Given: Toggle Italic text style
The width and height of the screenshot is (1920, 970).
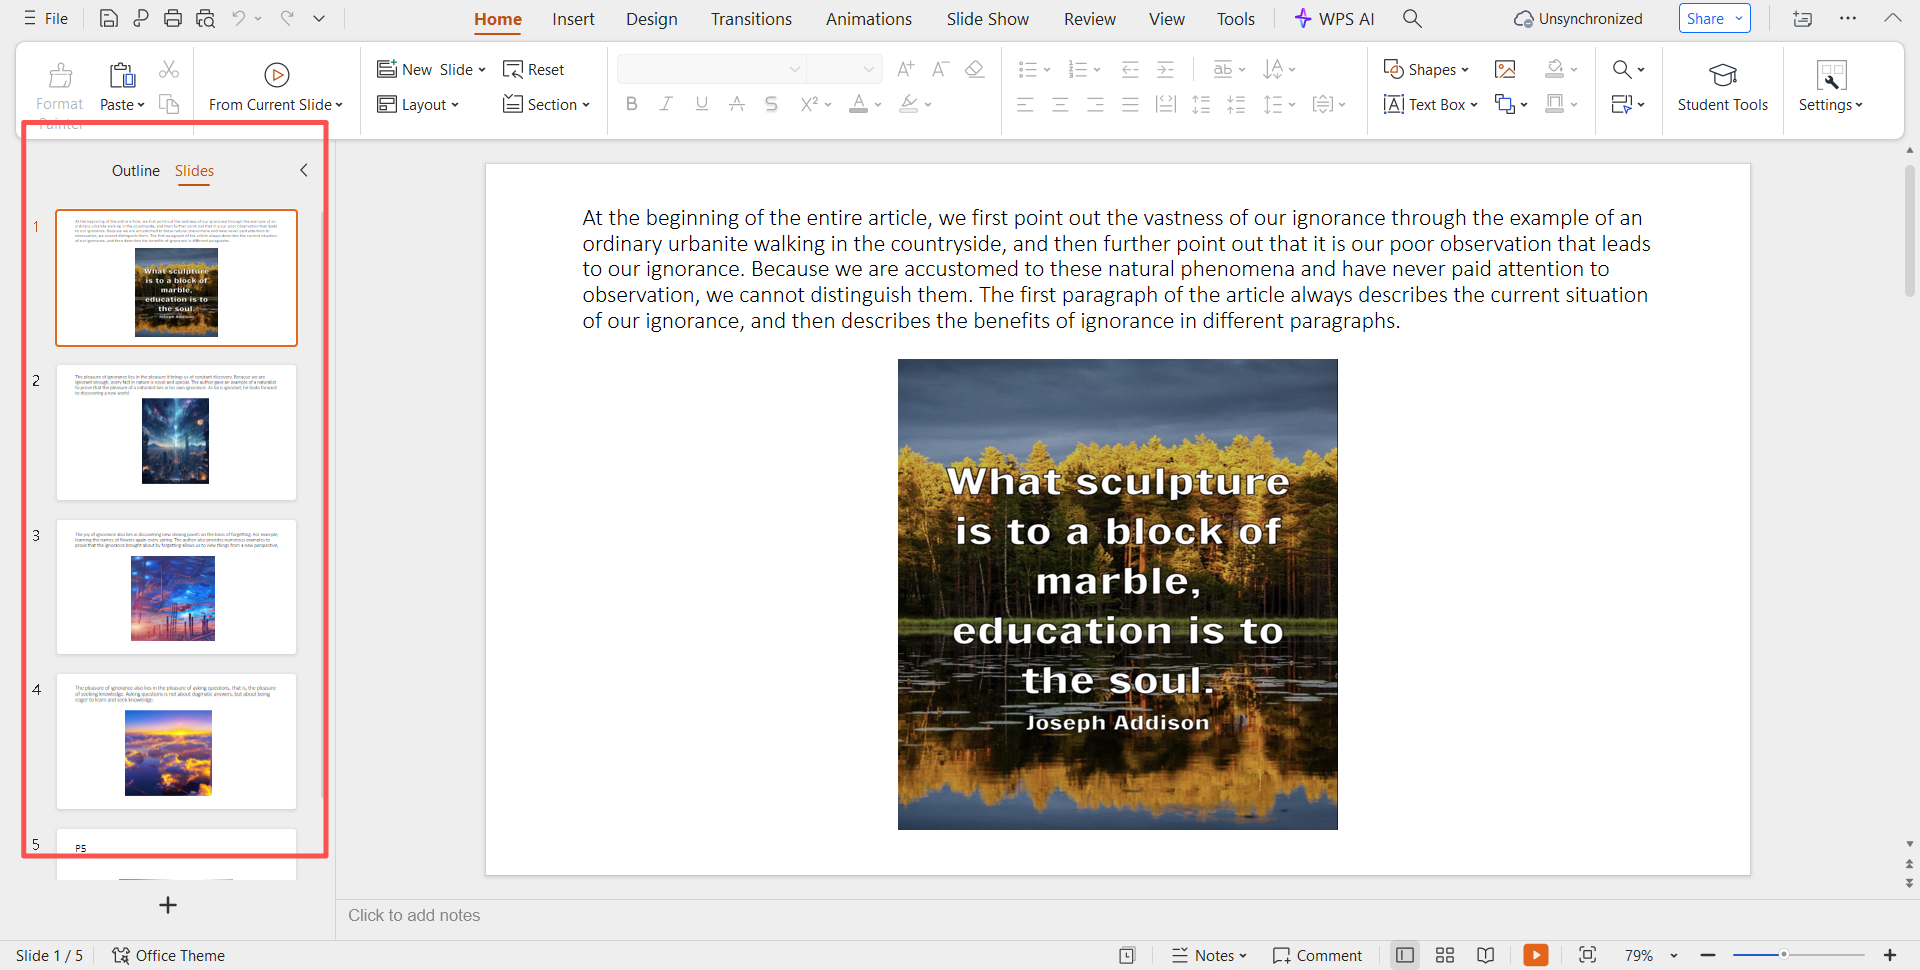Looking at the screenshot, I should [x=666, y=104].
